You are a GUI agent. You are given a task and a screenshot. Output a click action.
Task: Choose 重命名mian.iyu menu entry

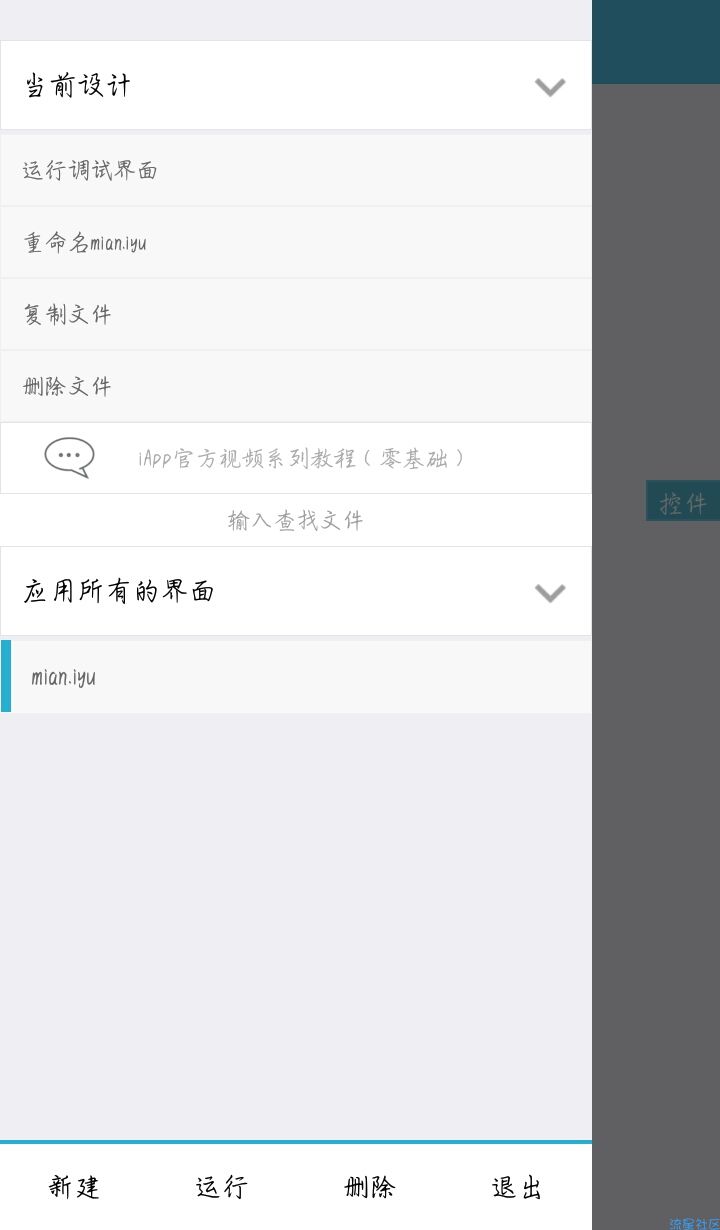click(x=296, y=242)
